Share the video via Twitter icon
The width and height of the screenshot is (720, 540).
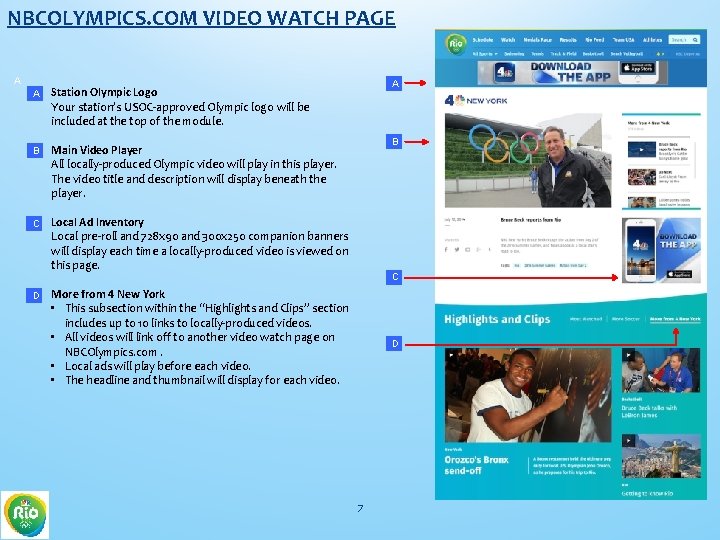click(456, 250)
